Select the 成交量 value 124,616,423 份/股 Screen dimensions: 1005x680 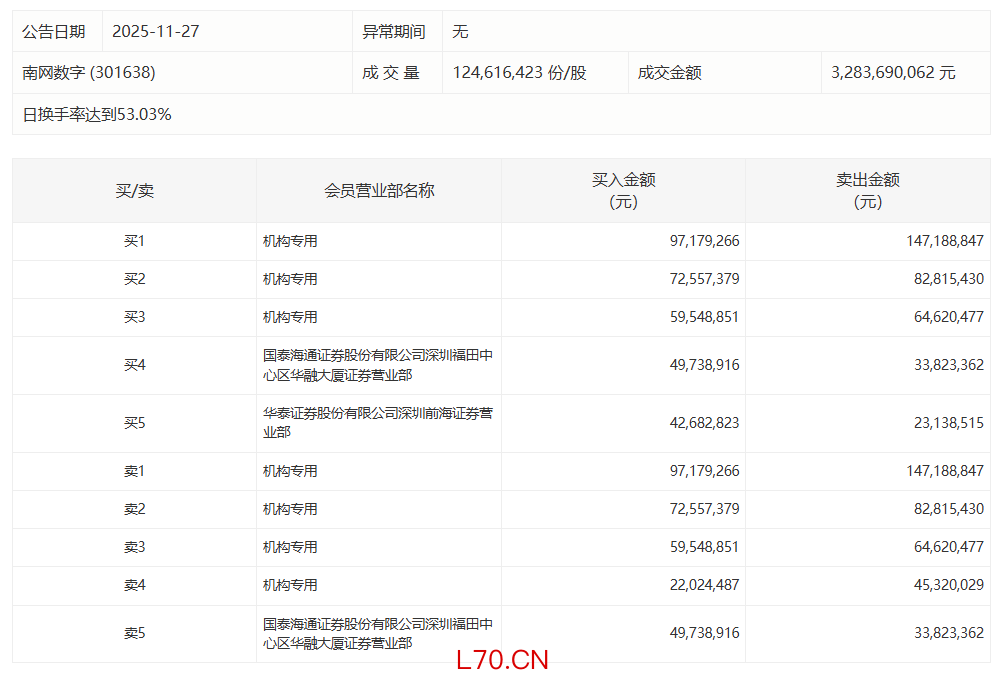click(519, 73)
